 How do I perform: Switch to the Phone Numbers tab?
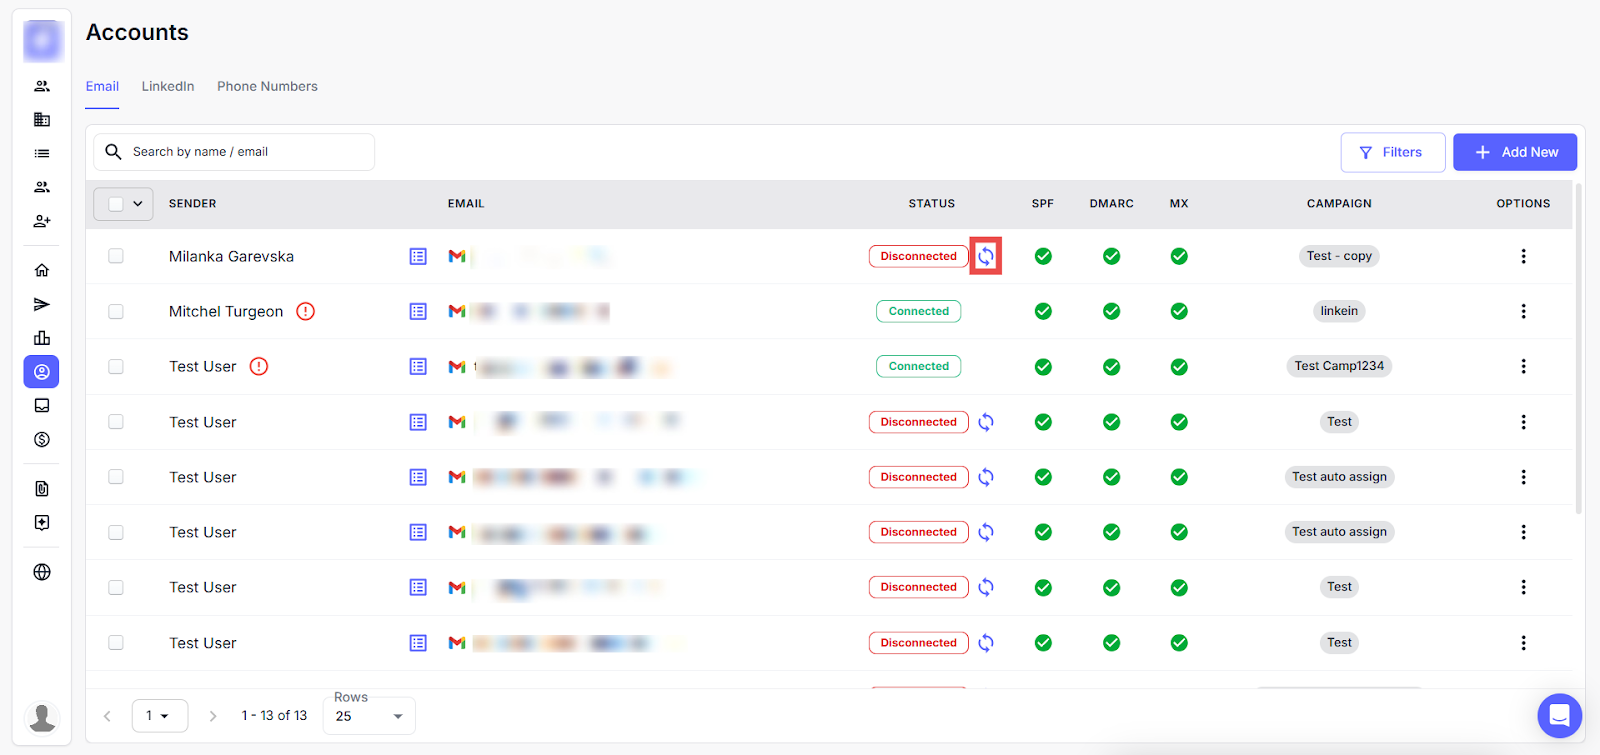(267, 87)
